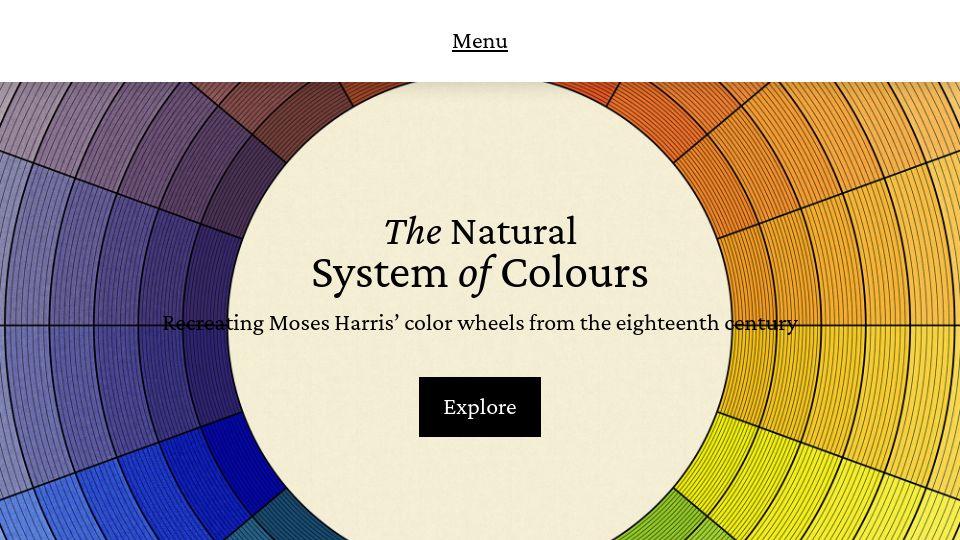Open the Menu link at the top
Image resolution: width=960 pixels, height=540 pixels.
(479, 41)
